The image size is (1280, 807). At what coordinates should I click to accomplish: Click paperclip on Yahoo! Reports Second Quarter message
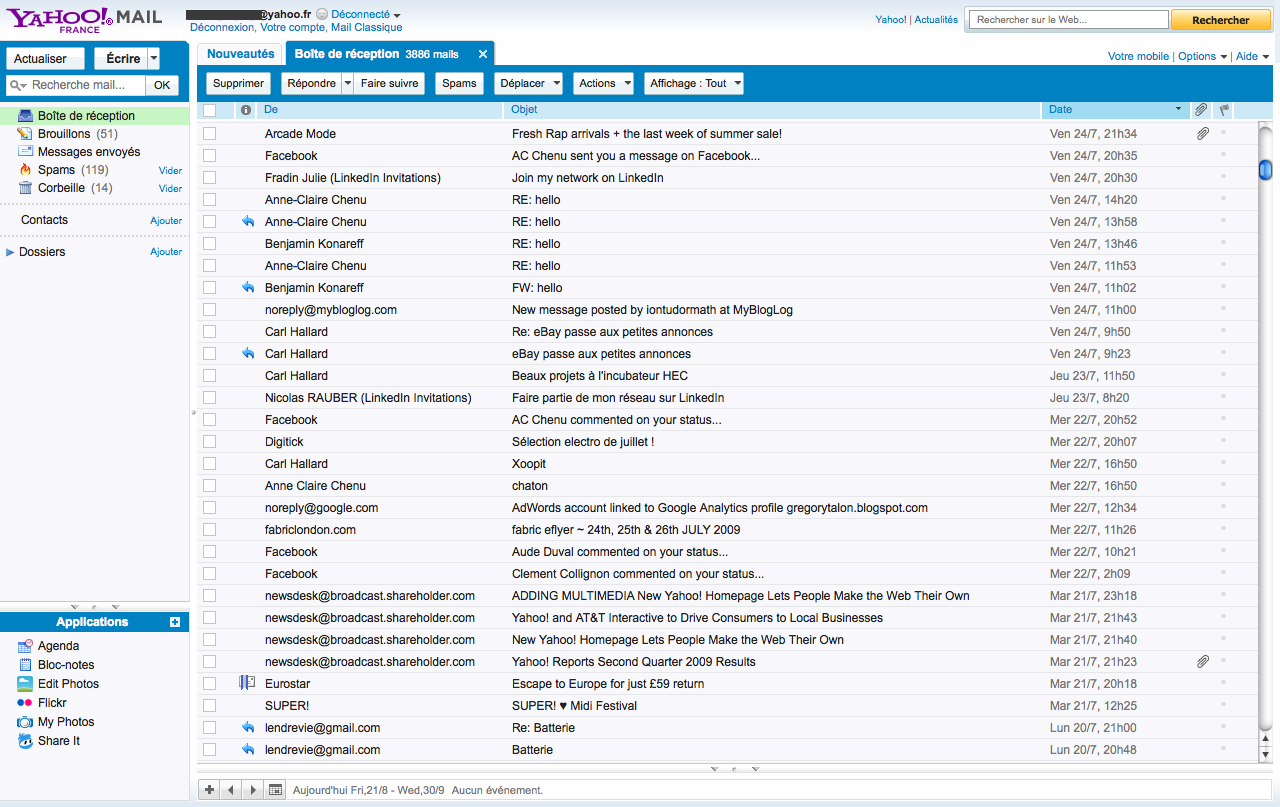(1203, 662)
